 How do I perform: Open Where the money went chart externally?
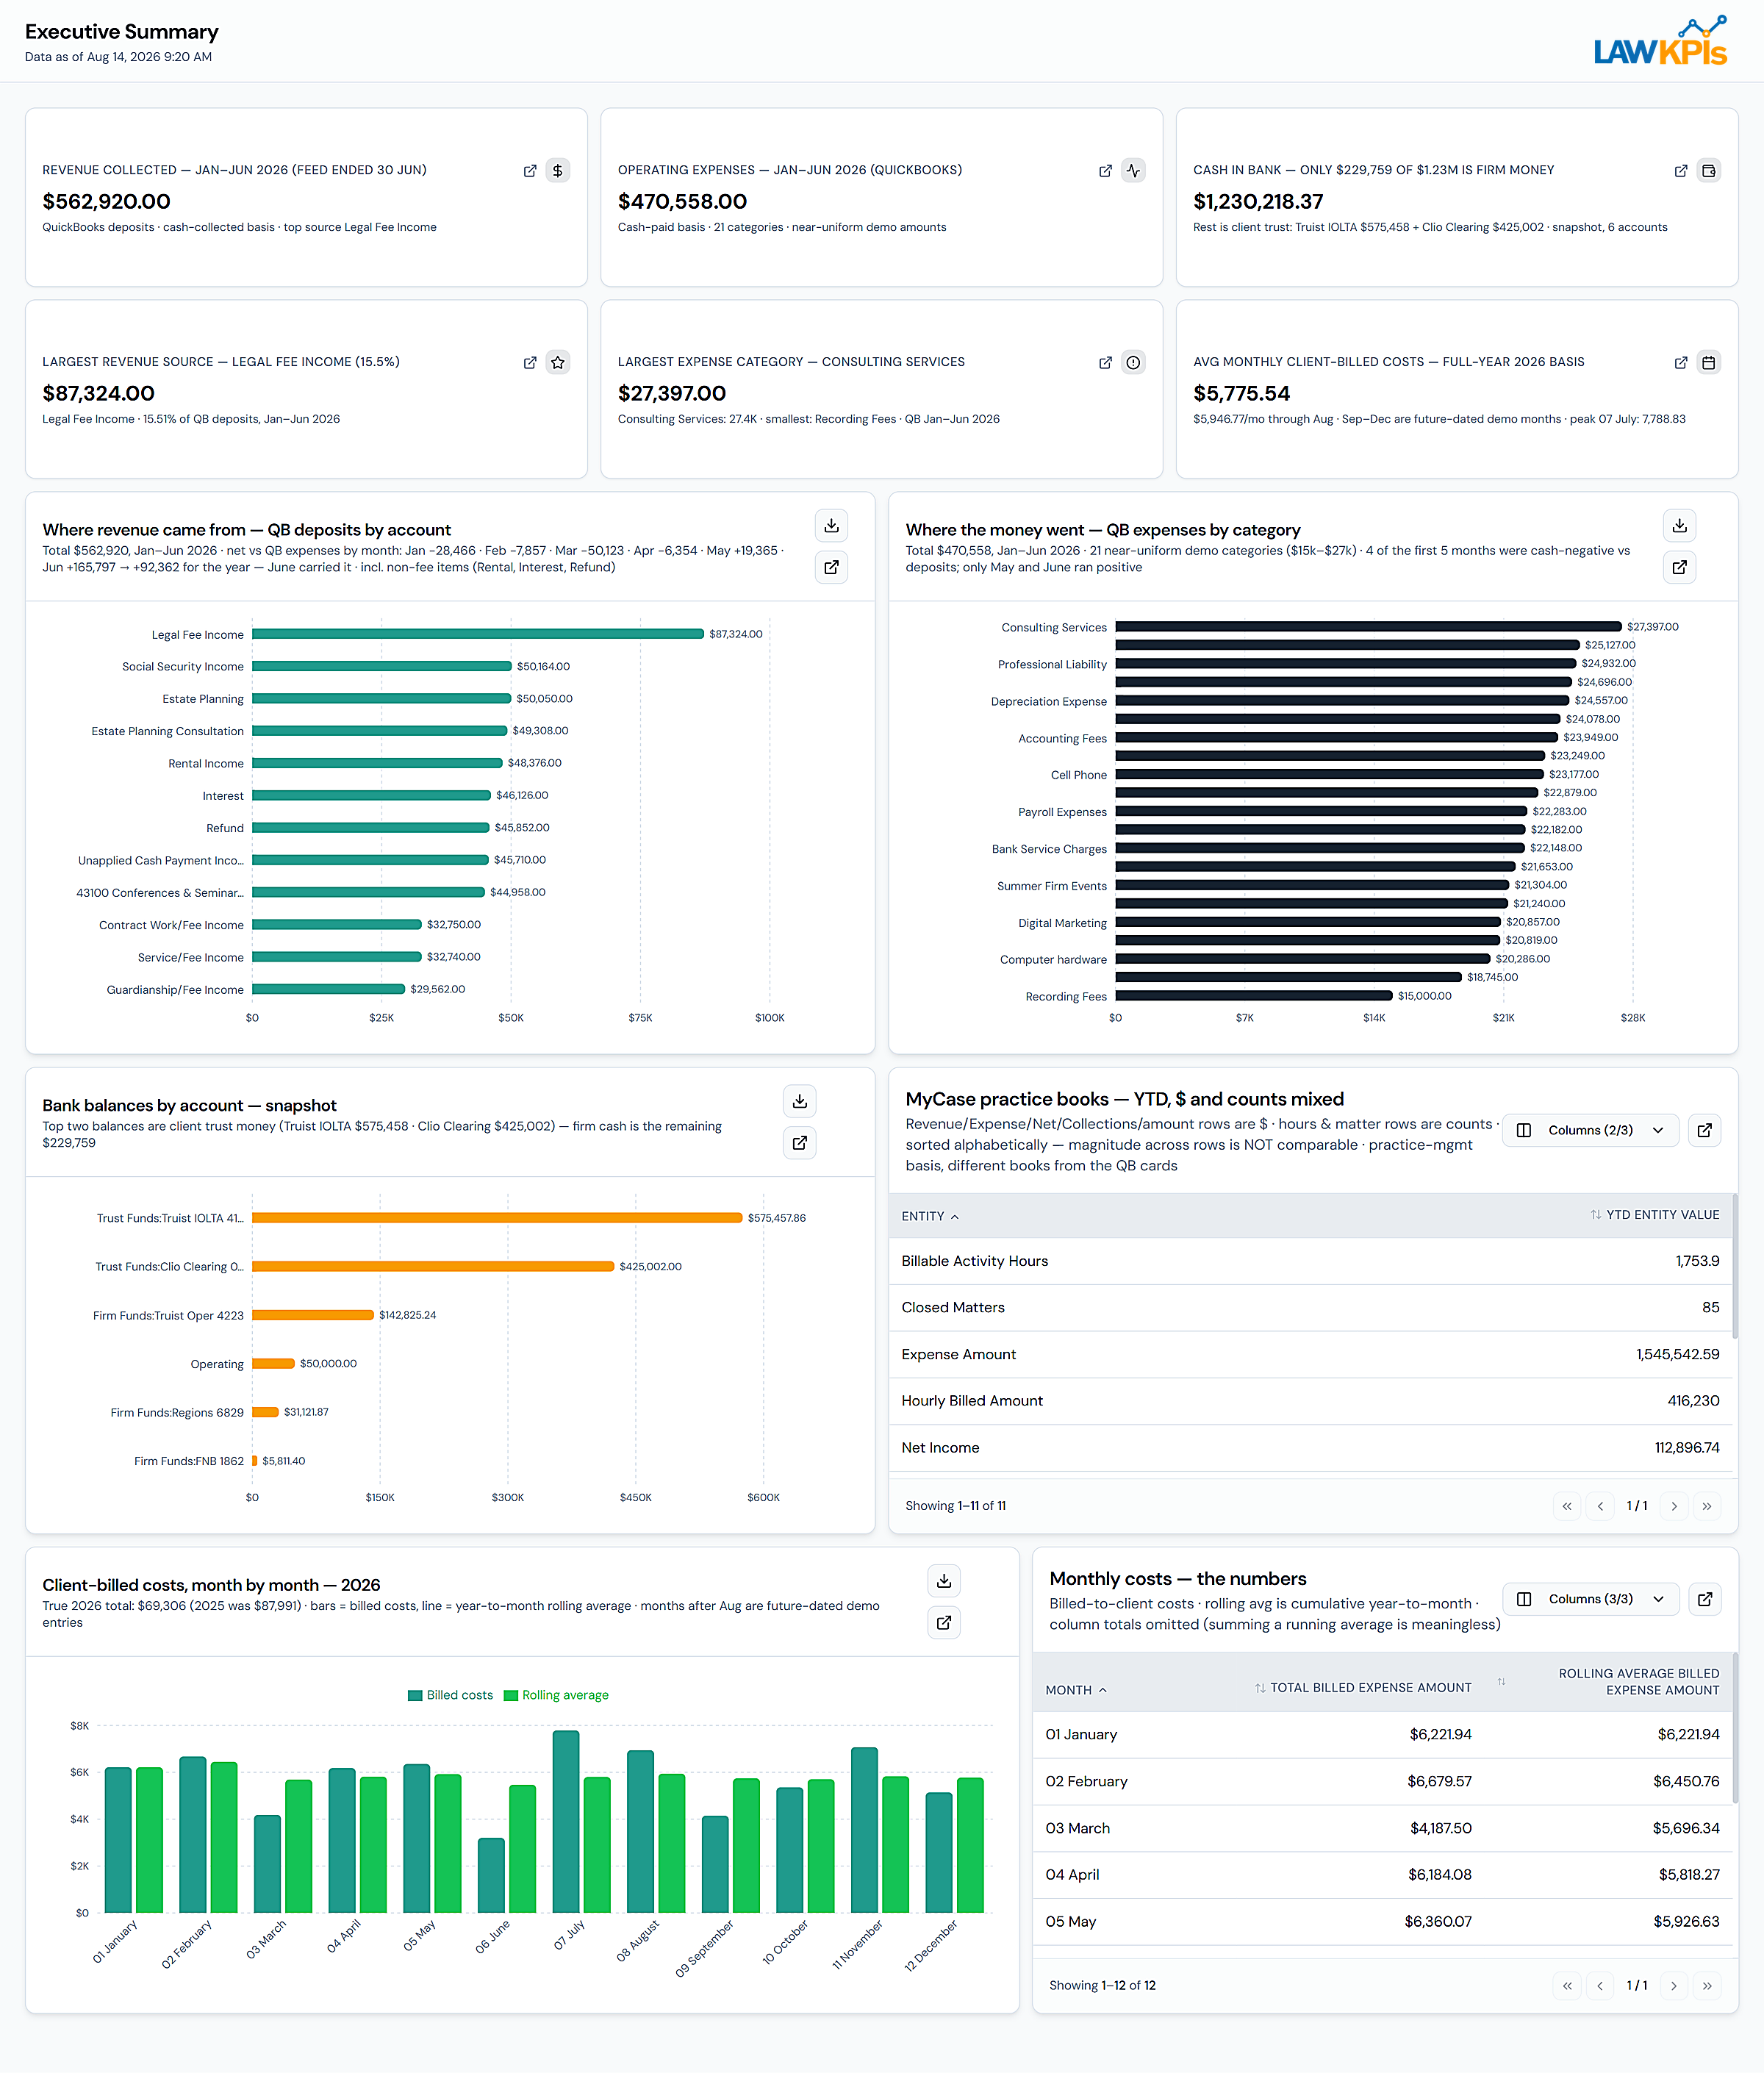[1680, 567]
